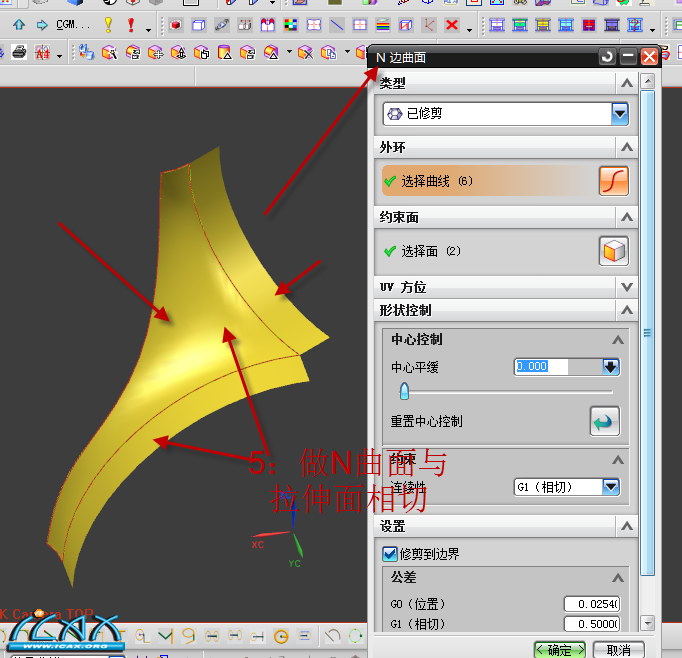Screen dimensions: 682x658
Task: Click the dialog vertical scrollbar thumb
Action: click(x=648, y=333)
